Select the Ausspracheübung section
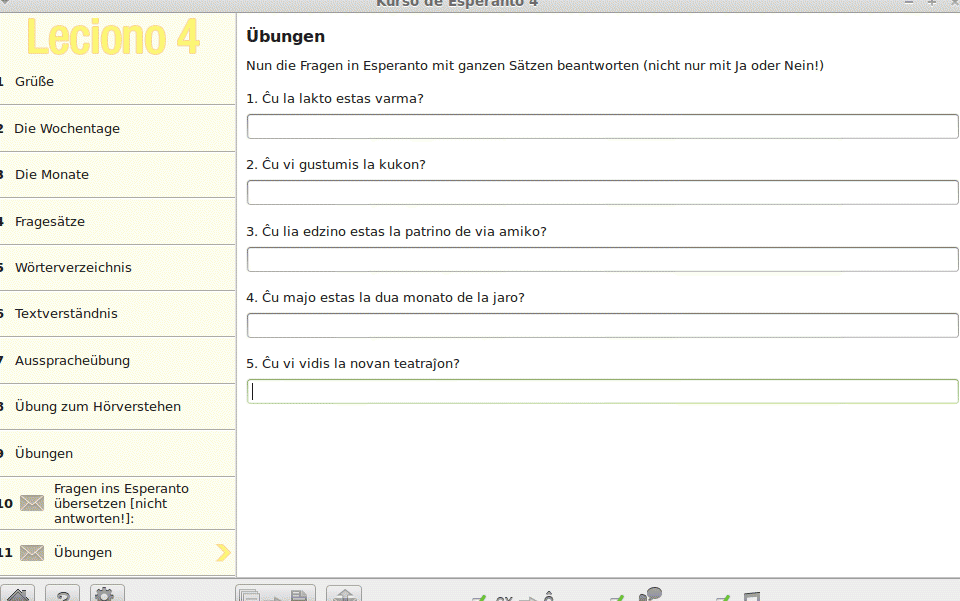The image size is (960, 601). click(x=72, y=361)
